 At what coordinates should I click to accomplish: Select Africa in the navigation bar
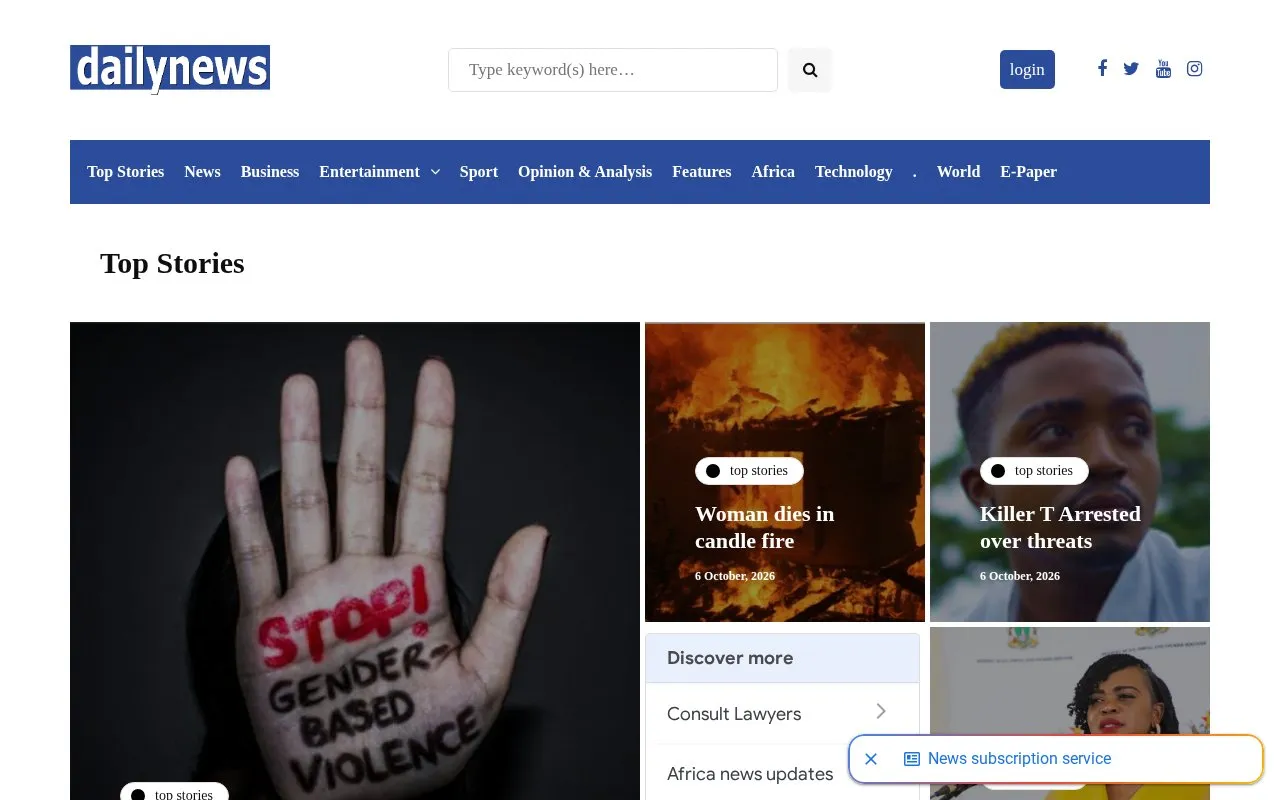click(773, 172)
